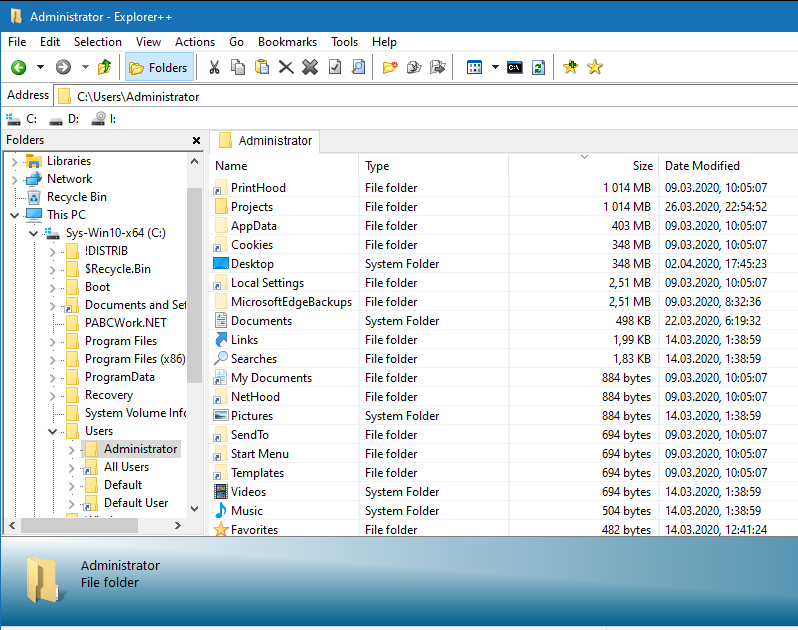The height and width of the screenshot is (630, 798).
Task: Open the Edit menu
Action: 50,42
